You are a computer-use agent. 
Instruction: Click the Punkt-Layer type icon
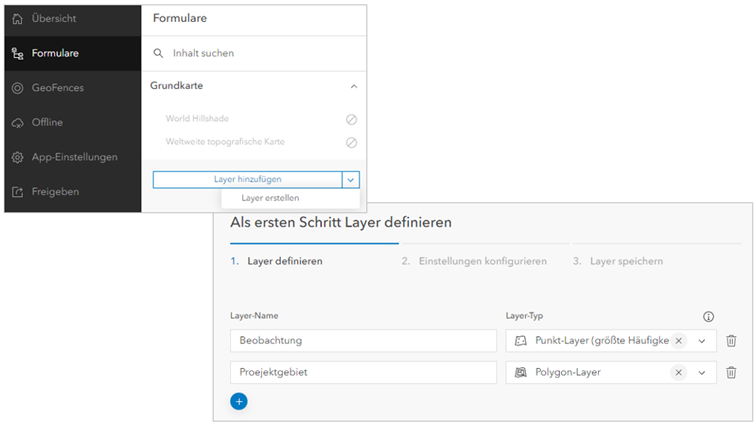(521, 341)
